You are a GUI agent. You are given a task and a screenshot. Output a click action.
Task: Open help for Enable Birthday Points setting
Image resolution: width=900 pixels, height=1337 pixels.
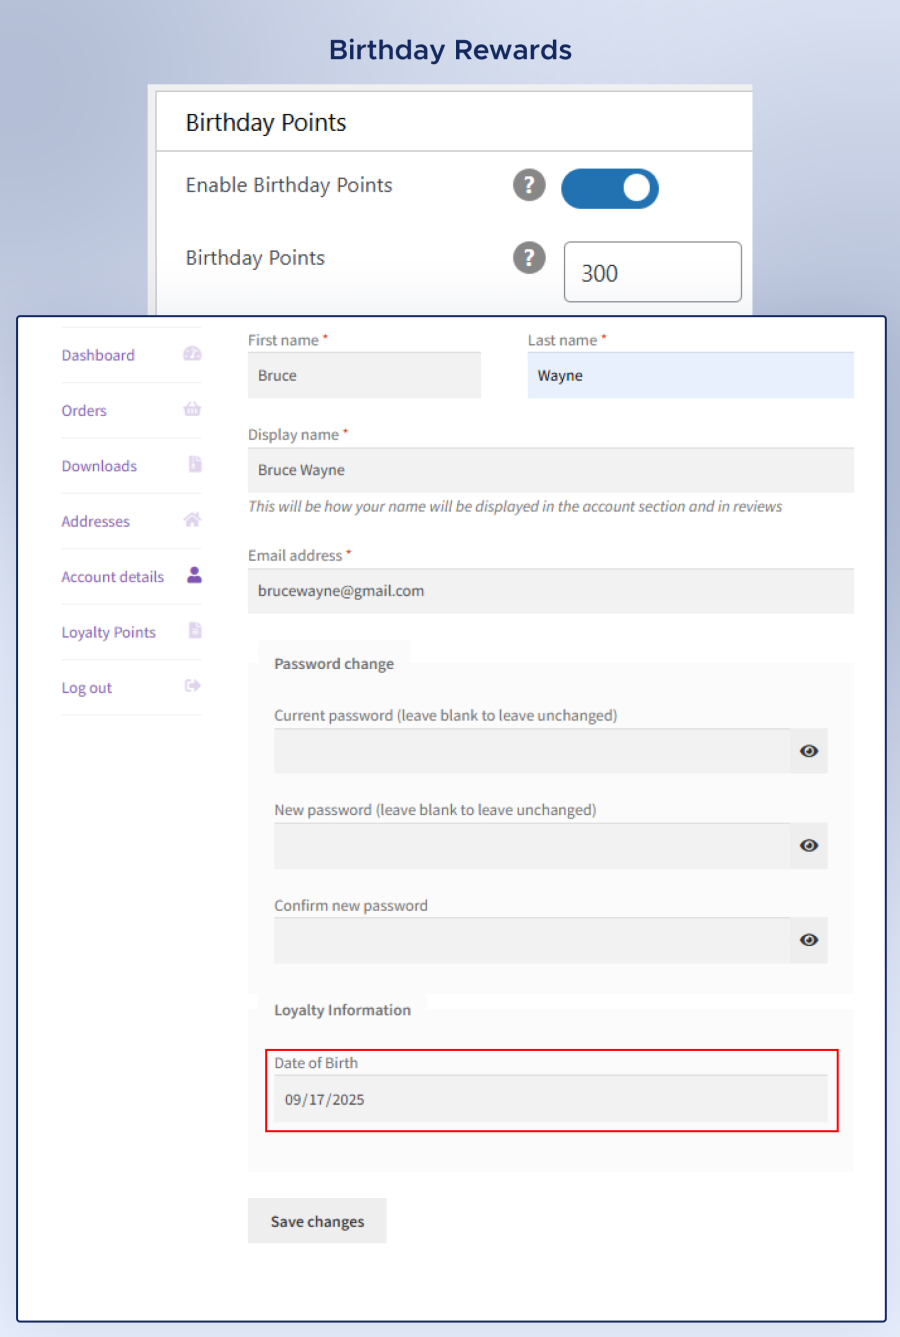click(529, 186)
